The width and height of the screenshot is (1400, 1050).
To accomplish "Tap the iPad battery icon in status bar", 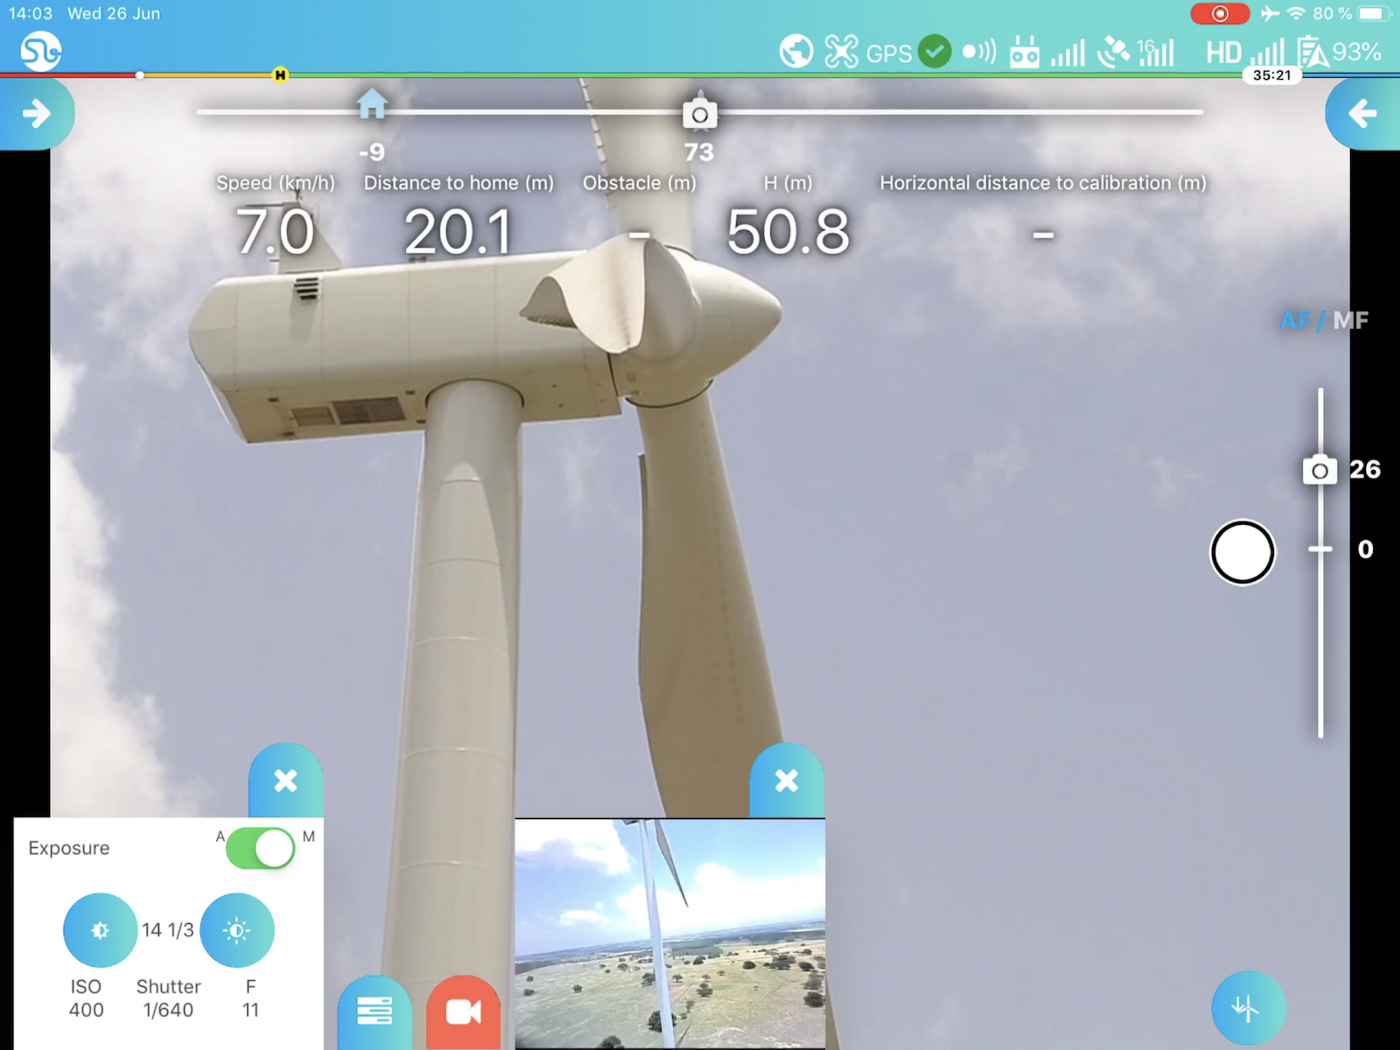I will point(1374,14).
